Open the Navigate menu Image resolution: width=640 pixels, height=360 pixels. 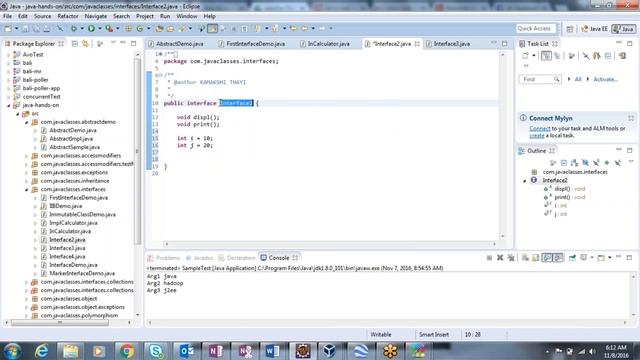point(96,16)
